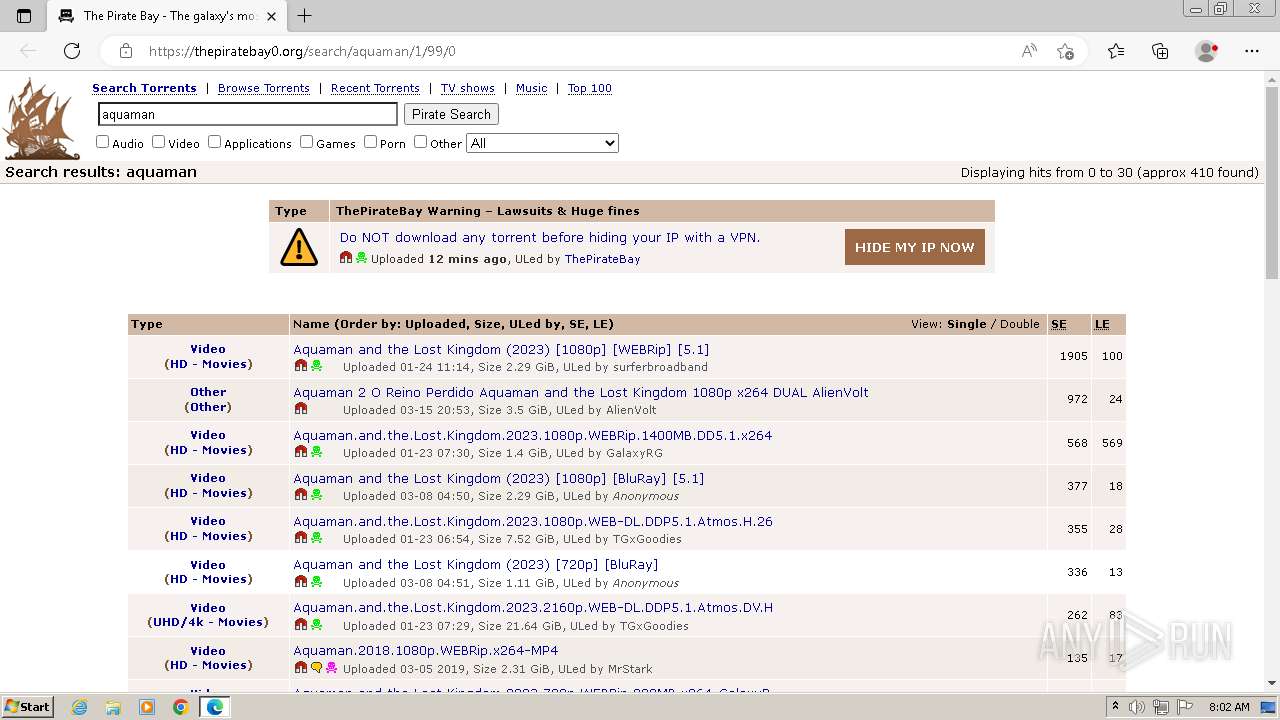Screen dimensions: 1280x720
Task: Check the Video filter checkbox
Action: point(158,142)
